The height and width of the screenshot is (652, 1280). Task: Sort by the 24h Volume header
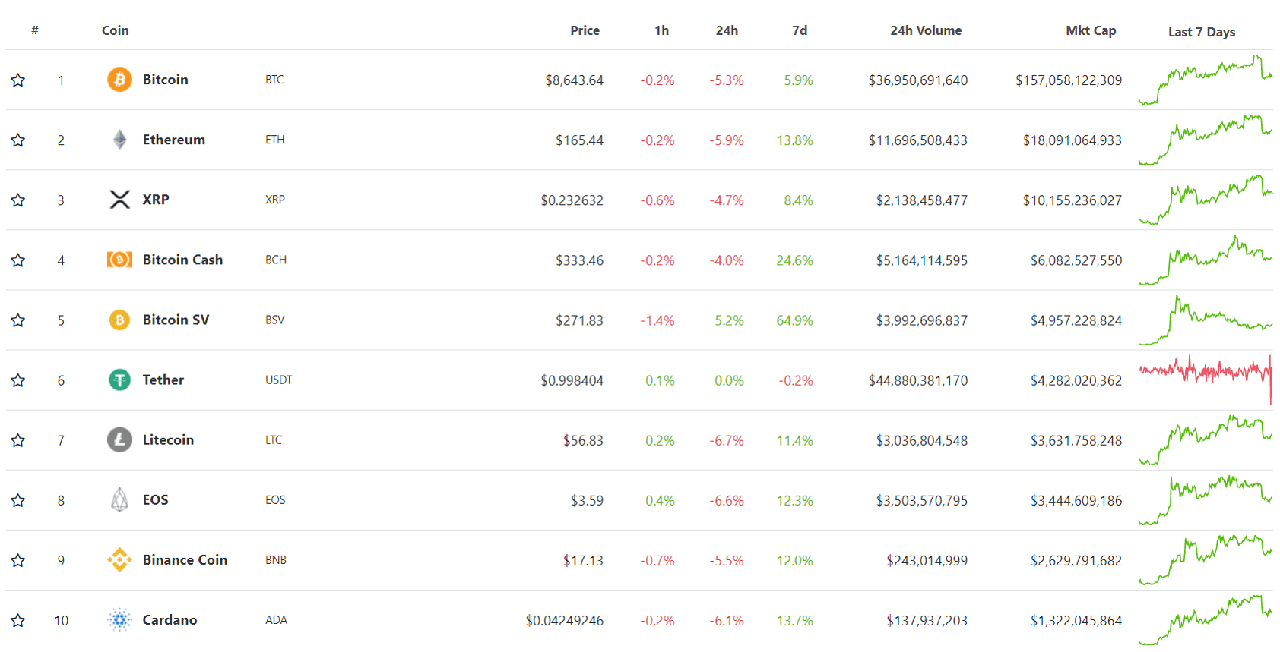[926, 30]
